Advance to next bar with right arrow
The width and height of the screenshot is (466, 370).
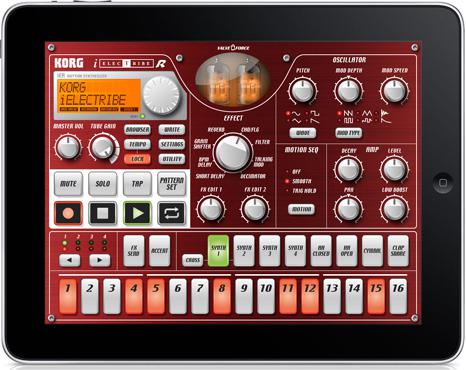point(100,260)
